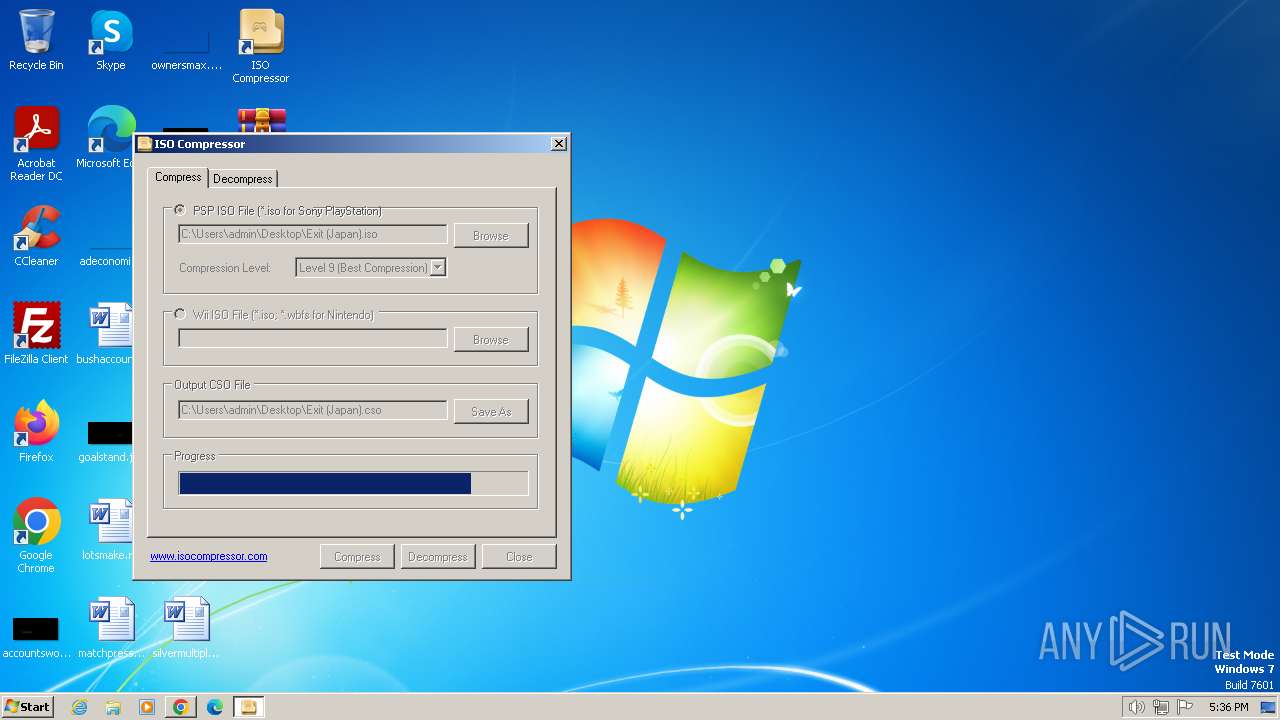Select the Wii ISO File radio button
This screenshot has width=1280, height=720.
[180, 314]
